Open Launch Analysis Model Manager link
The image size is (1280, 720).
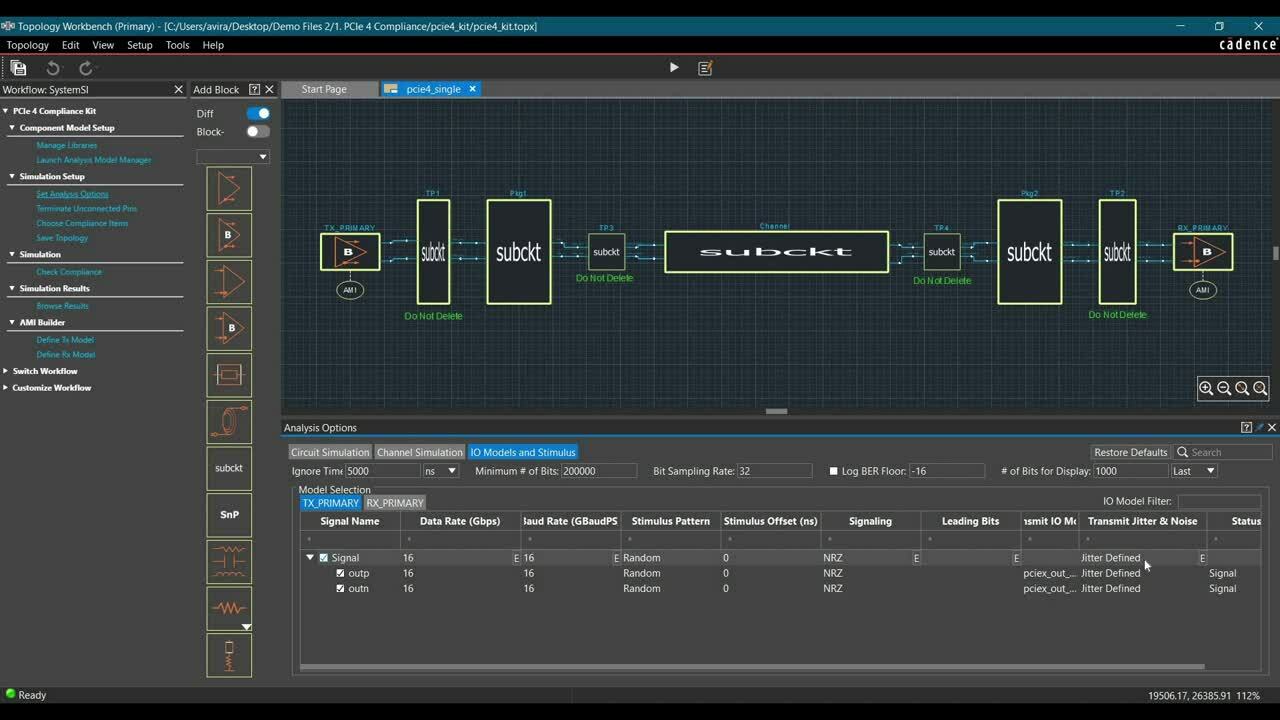click(x=94, y=160)
